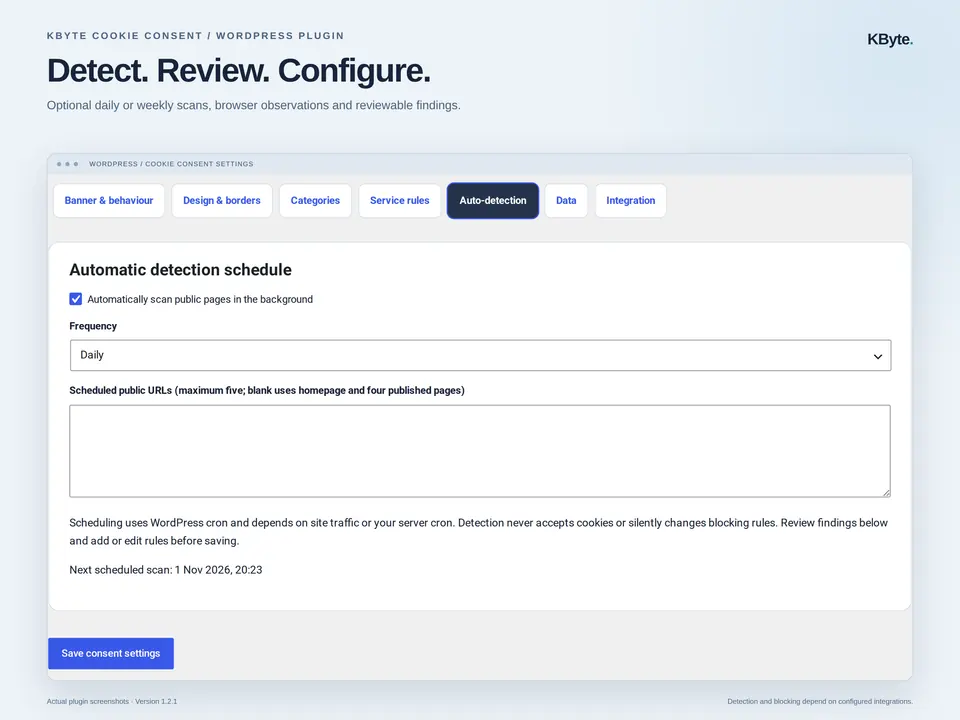The width and height of the screenshot is (960, 720).
Task: Click the textarea resize handle corner
Action: point(887,493)
